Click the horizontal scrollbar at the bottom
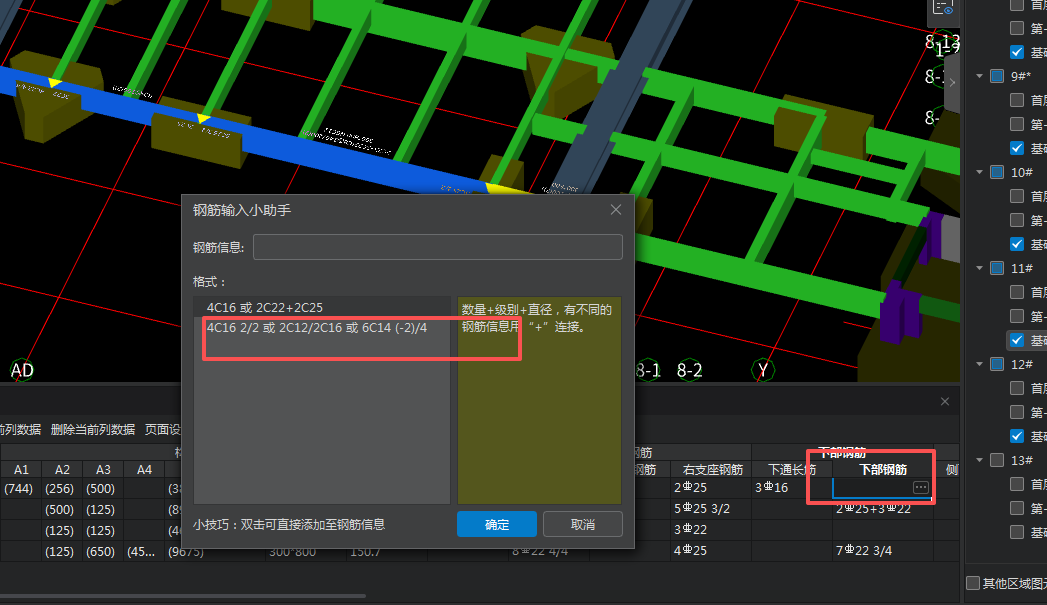 (180, 597)
